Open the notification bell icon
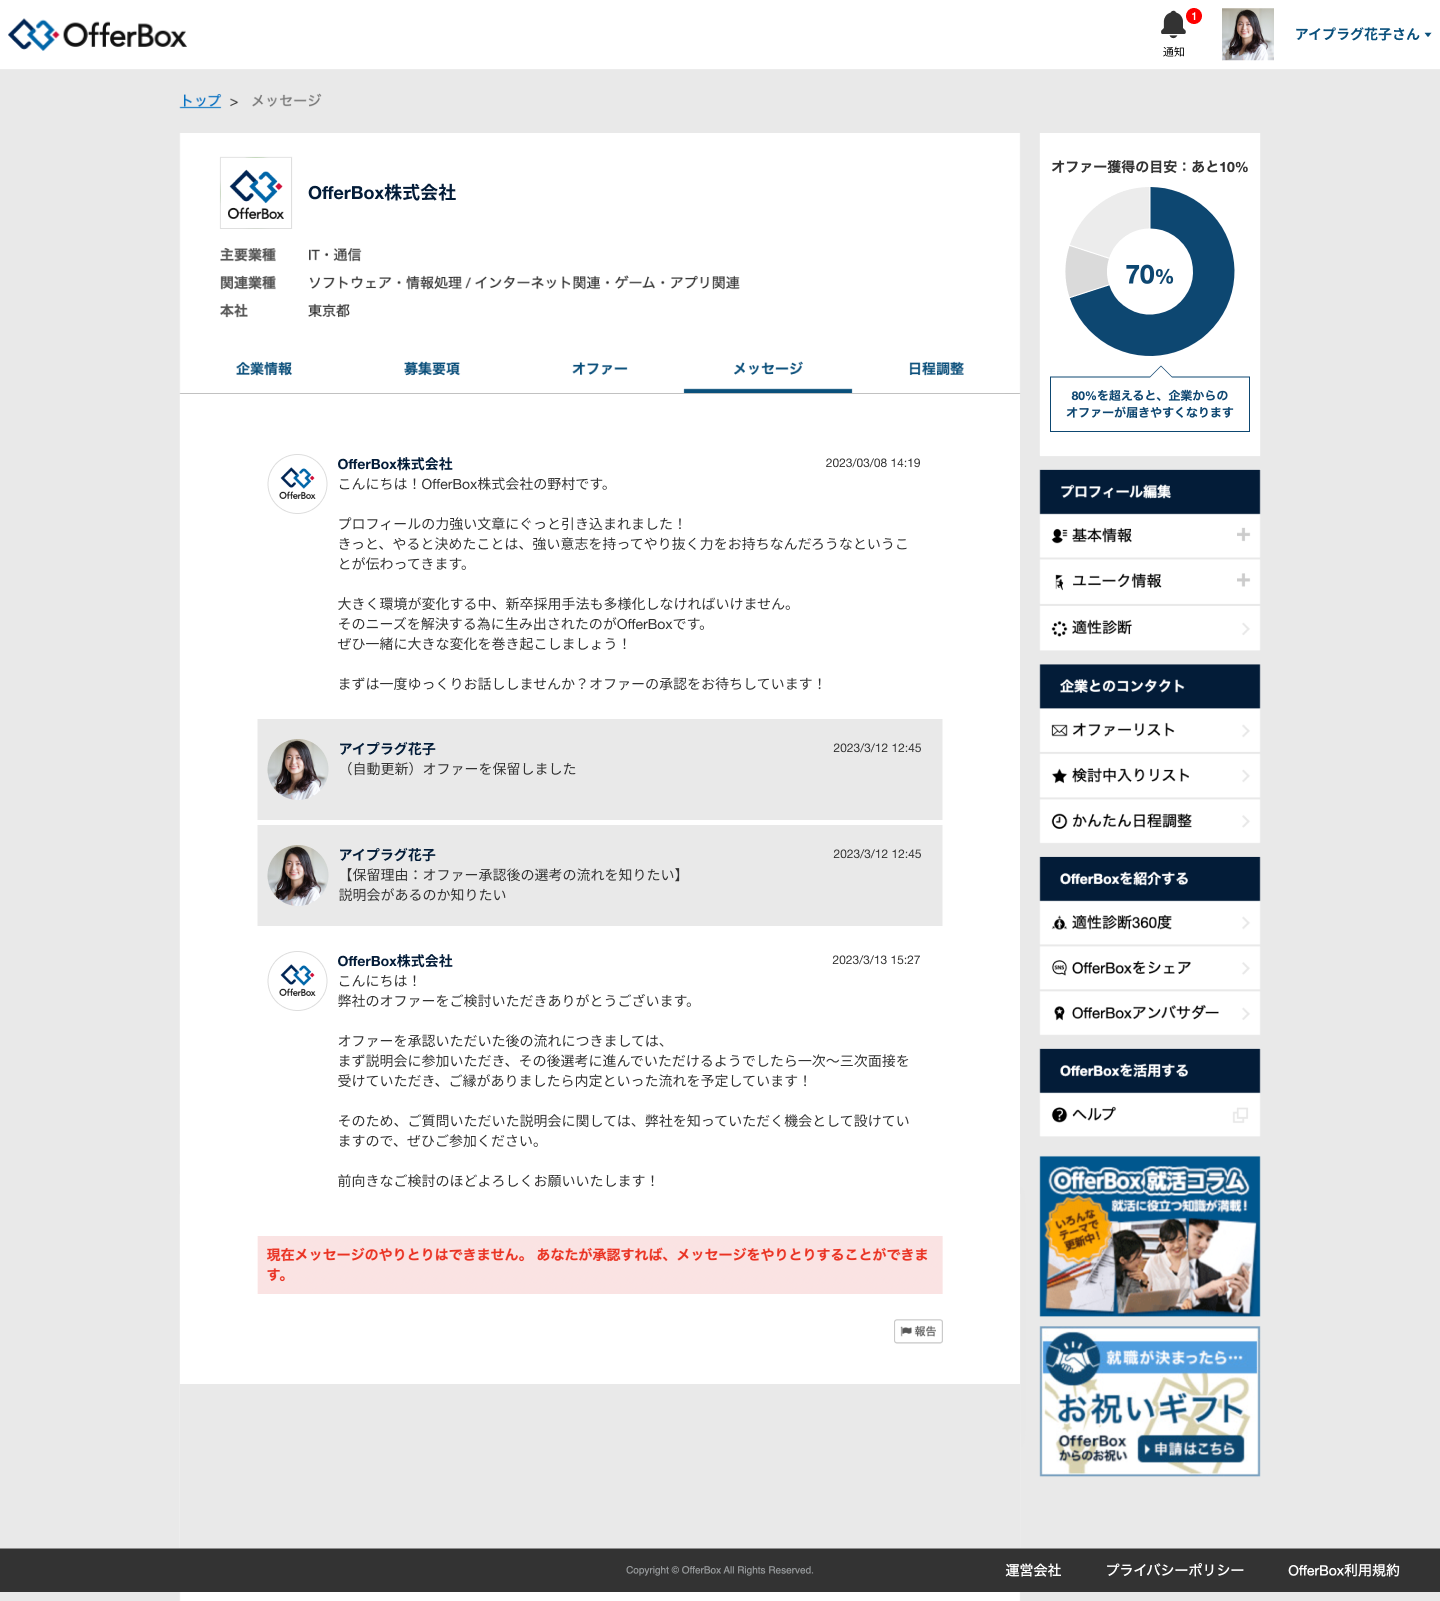This screenshot has height=1601, width=1440. pos(1173,25)
